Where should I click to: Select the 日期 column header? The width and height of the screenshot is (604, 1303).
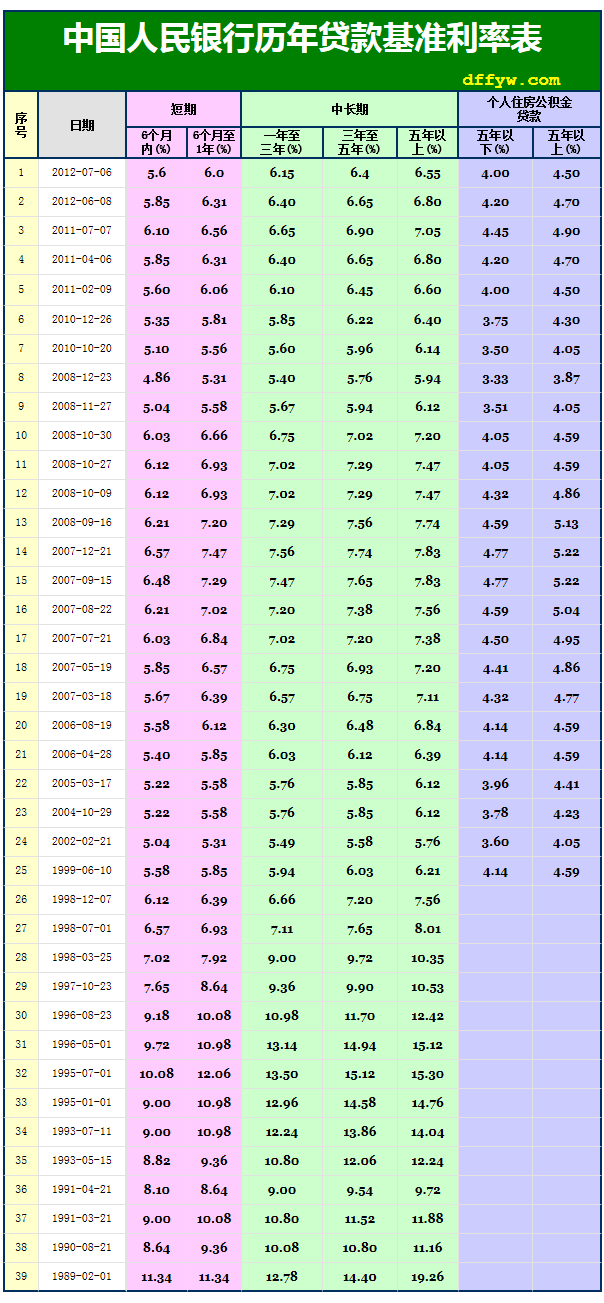tap(82, 125)
